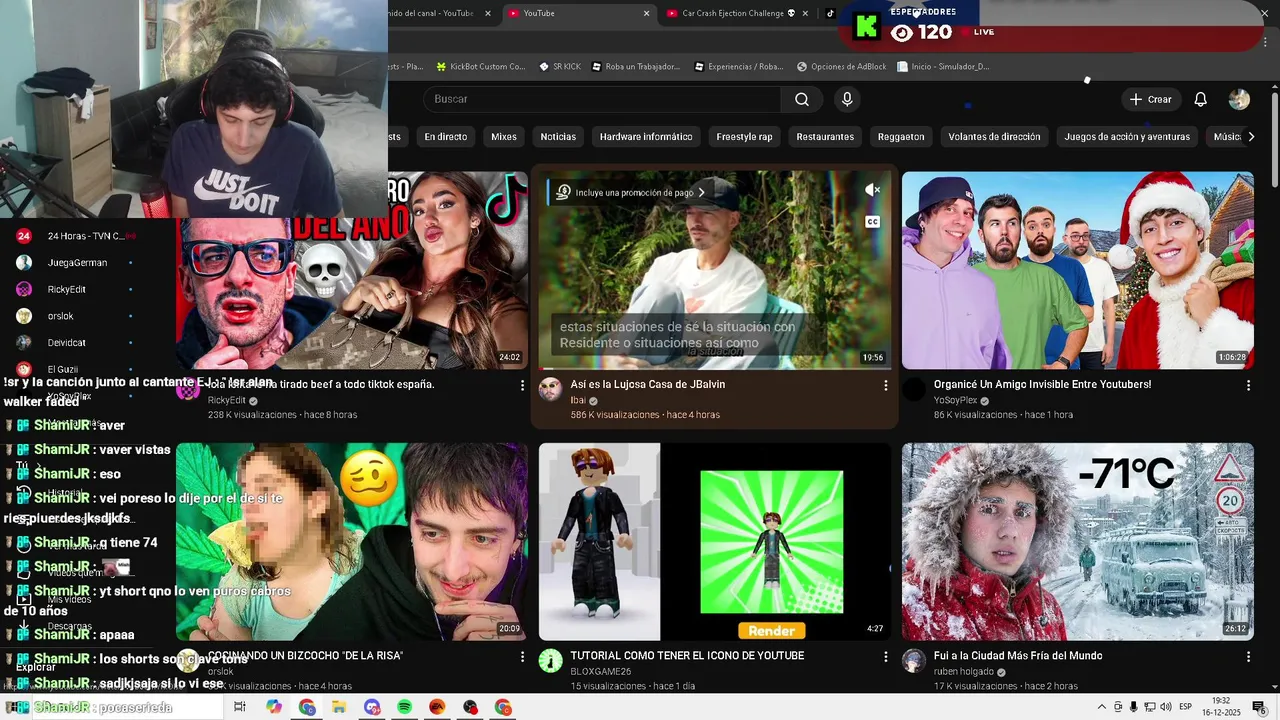
Task: Open title Así es la Lujosa Casa de JBalvin
Action: 648,384
